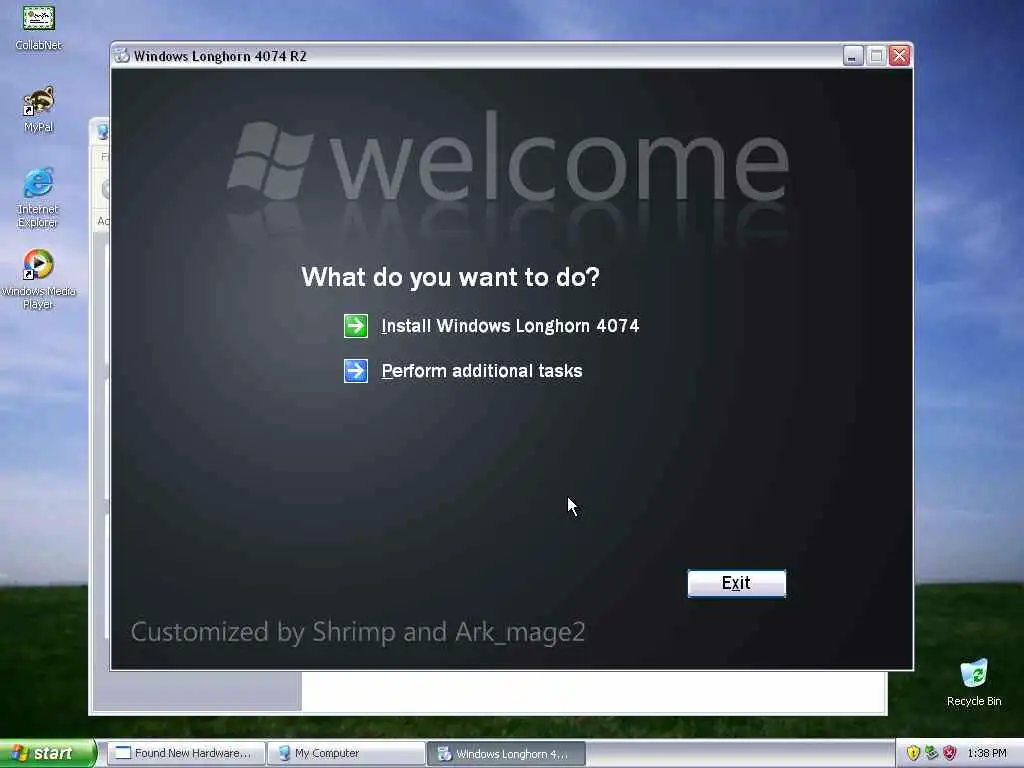The image size is (1024, 768).
Task: Switch to Found New Hardware taskbar item
Action: (x=186, y=753)
